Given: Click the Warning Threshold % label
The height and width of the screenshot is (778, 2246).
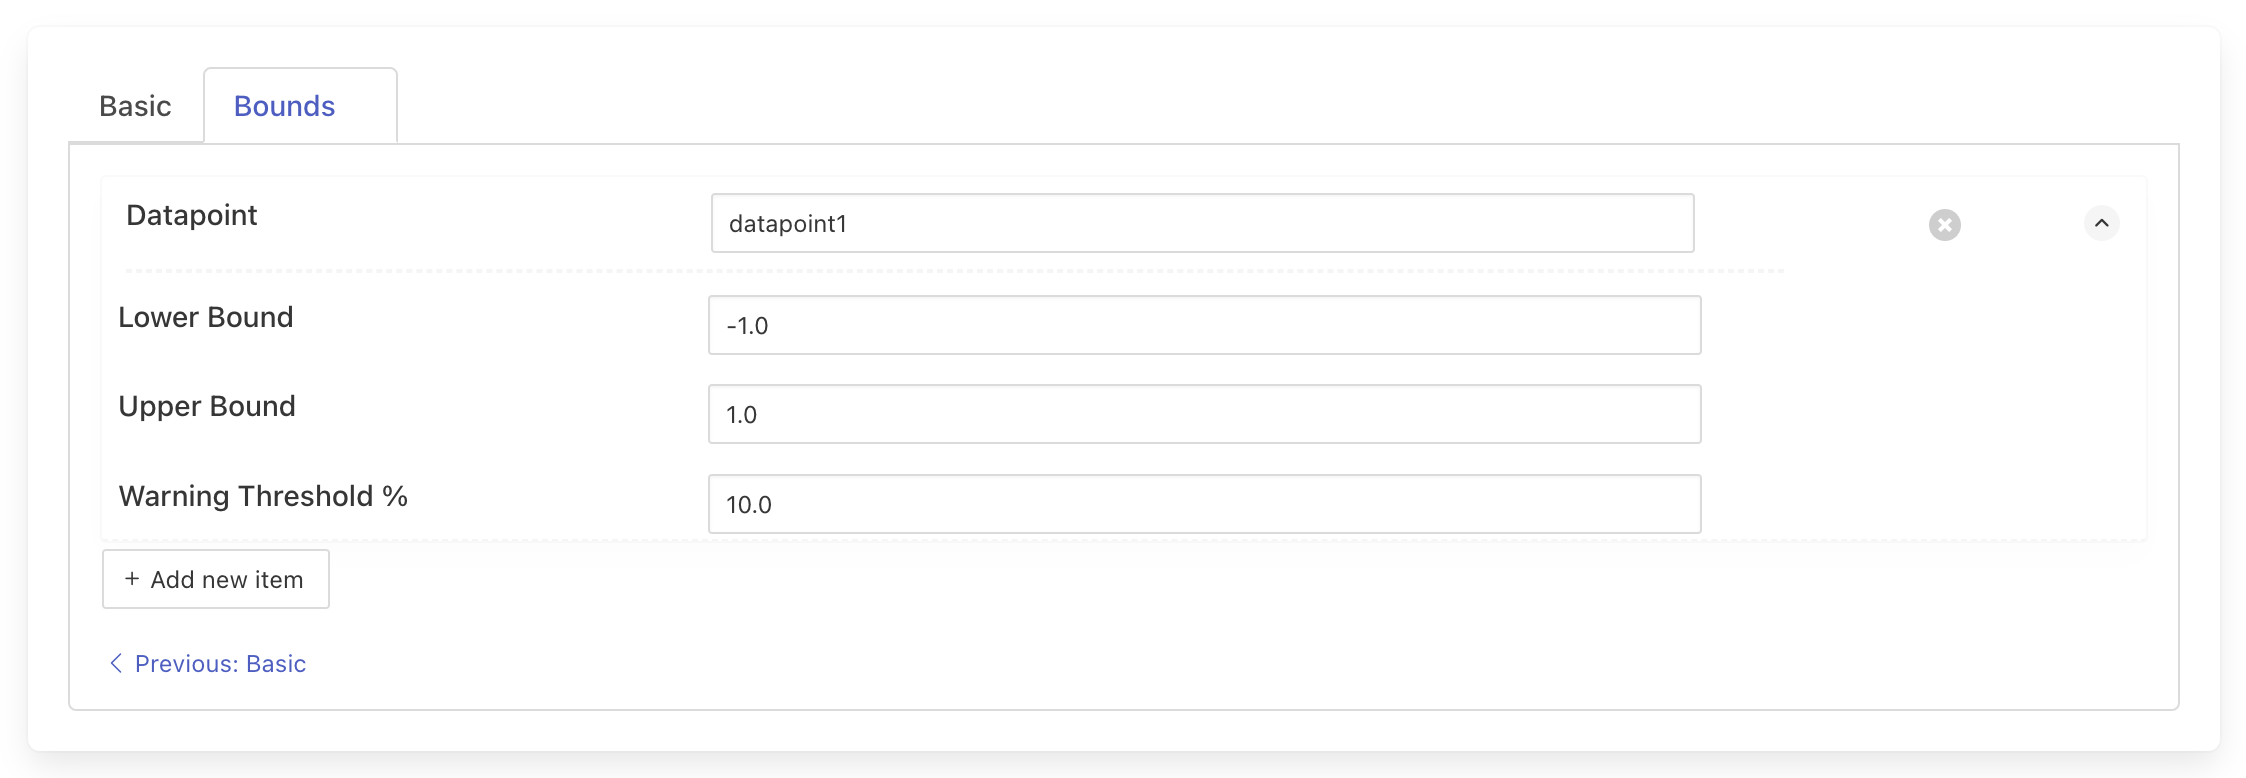Looking at the screenshot, I should click(x=263, y=496).
